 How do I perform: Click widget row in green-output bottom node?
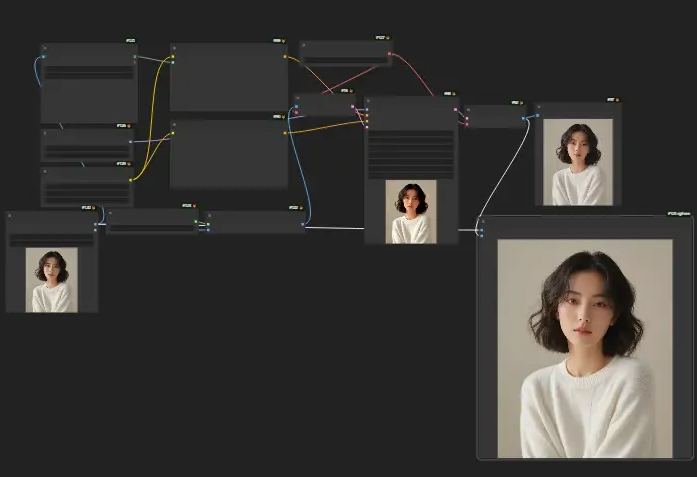point(152,228)
